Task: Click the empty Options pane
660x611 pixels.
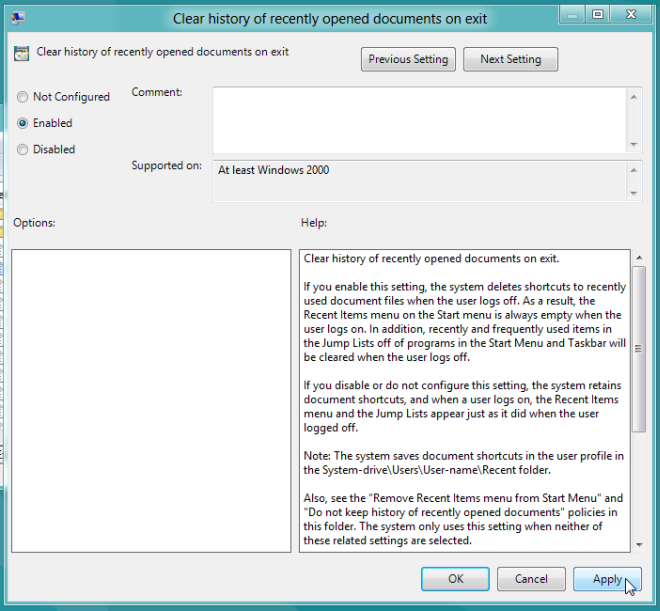Action: tap(151, 401)
